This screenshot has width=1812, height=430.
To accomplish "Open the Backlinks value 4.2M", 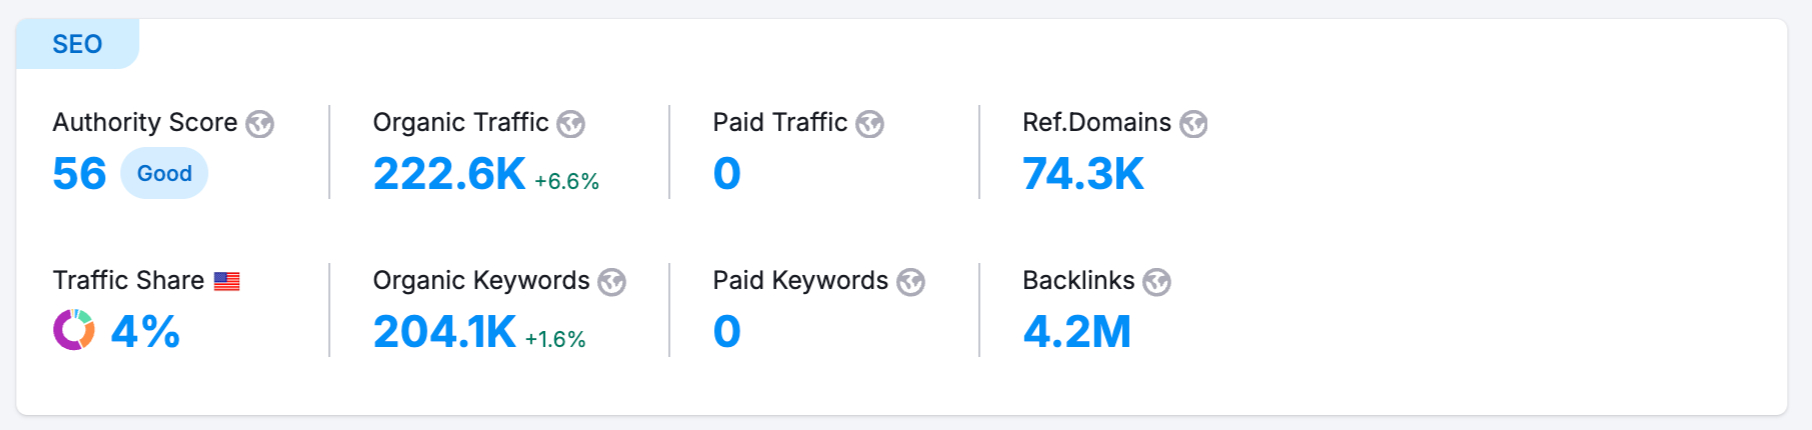I will pyautogui.click(x=1077, y=332).
